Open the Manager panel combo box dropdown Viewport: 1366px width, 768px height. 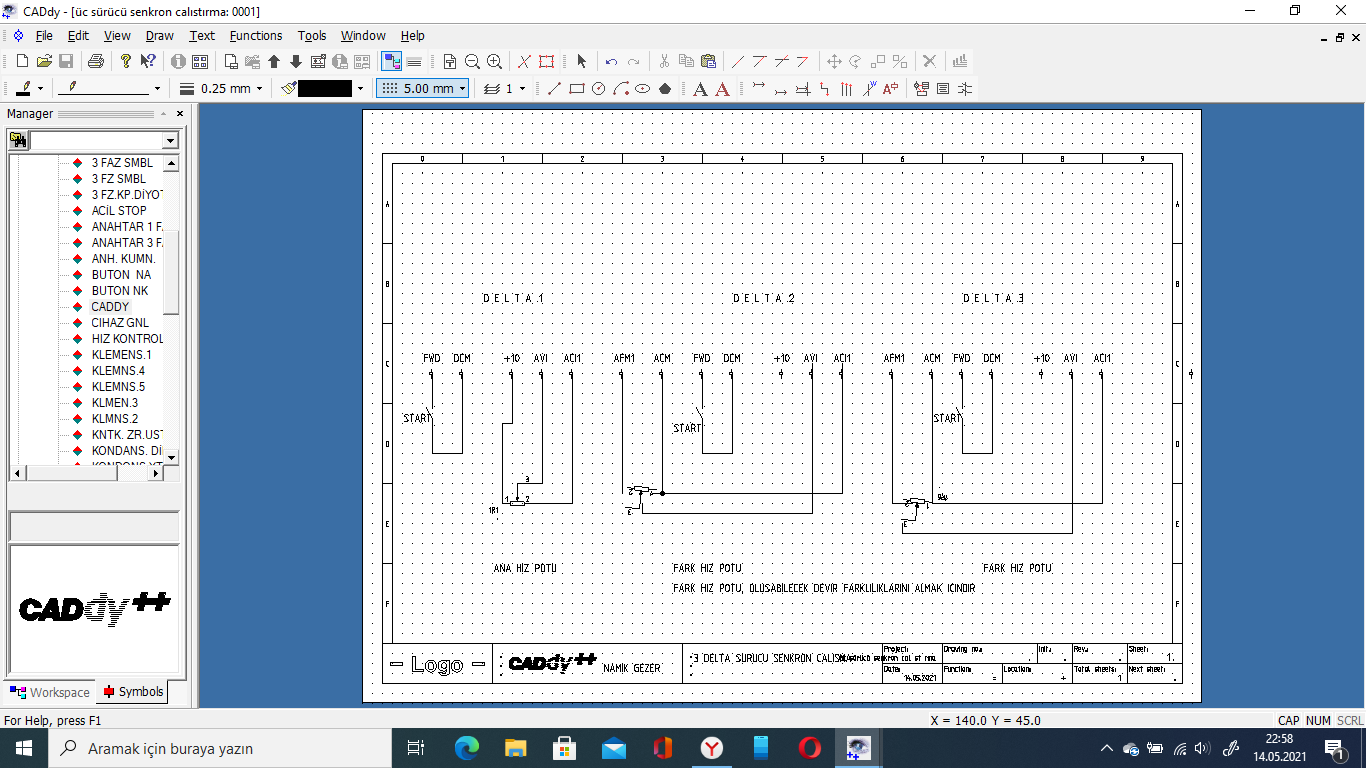170,141
